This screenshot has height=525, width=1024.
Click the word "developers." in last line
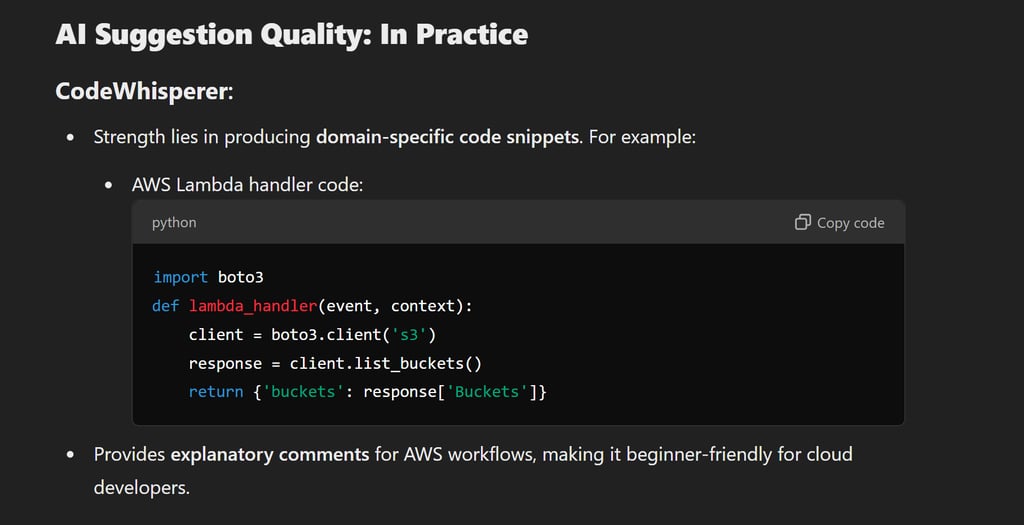click(x=142, y=488)
